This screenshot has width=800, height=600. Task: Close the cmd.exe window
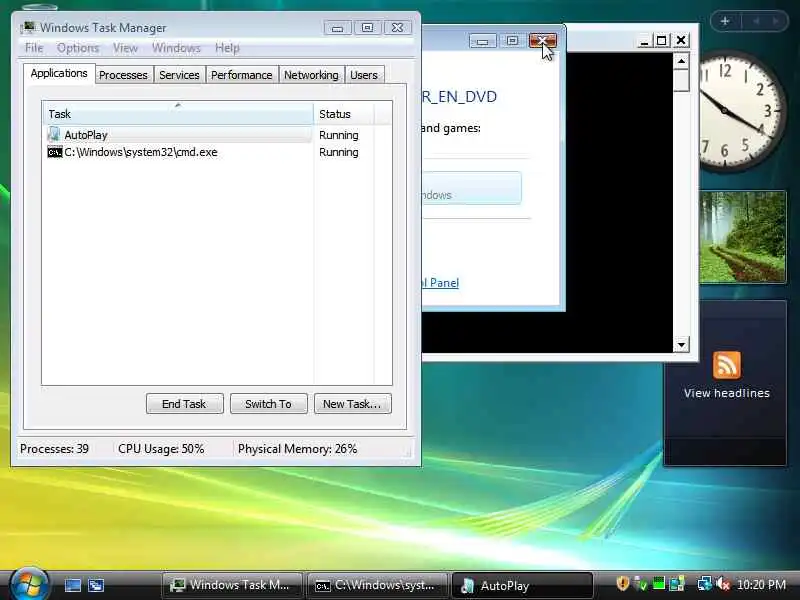tap(681, 40)
